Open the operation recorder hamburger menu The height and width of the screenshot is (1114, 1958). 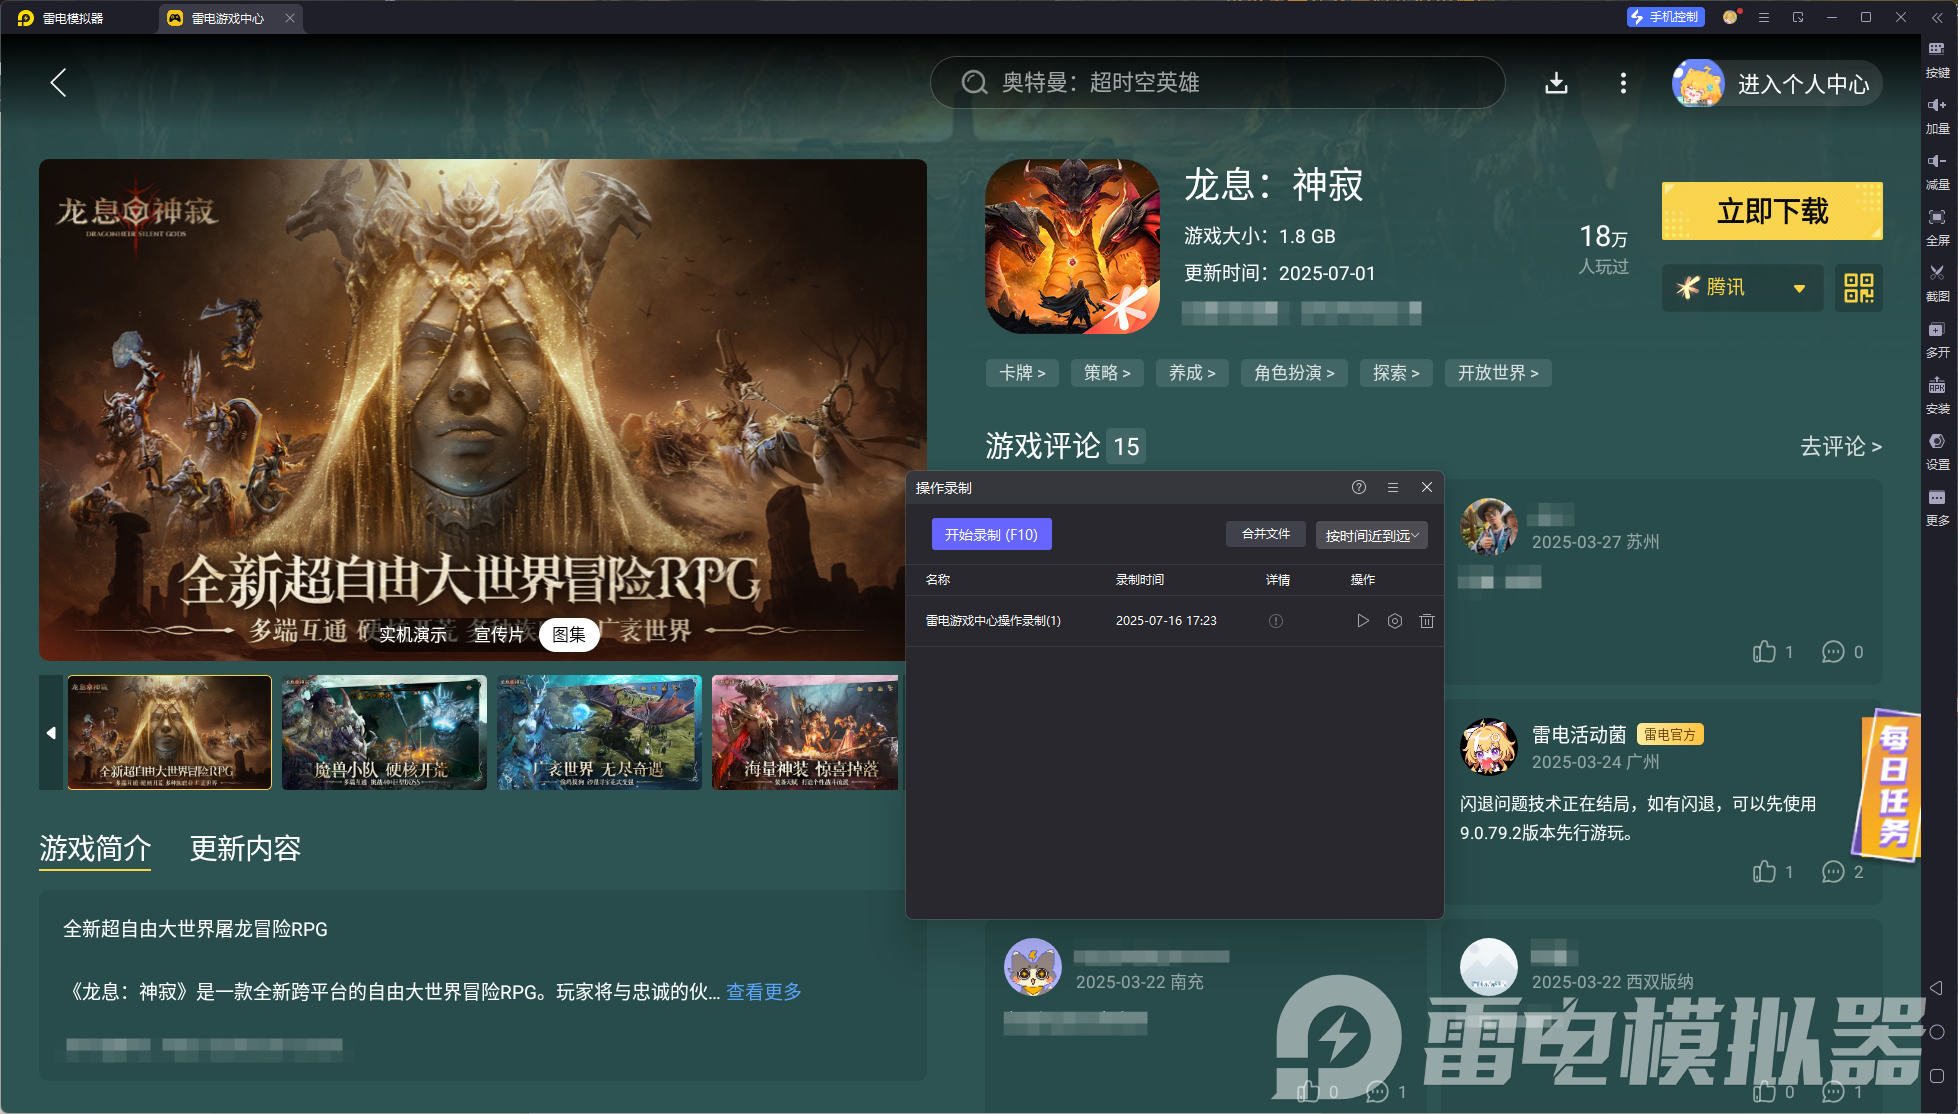click(1392, 487)
